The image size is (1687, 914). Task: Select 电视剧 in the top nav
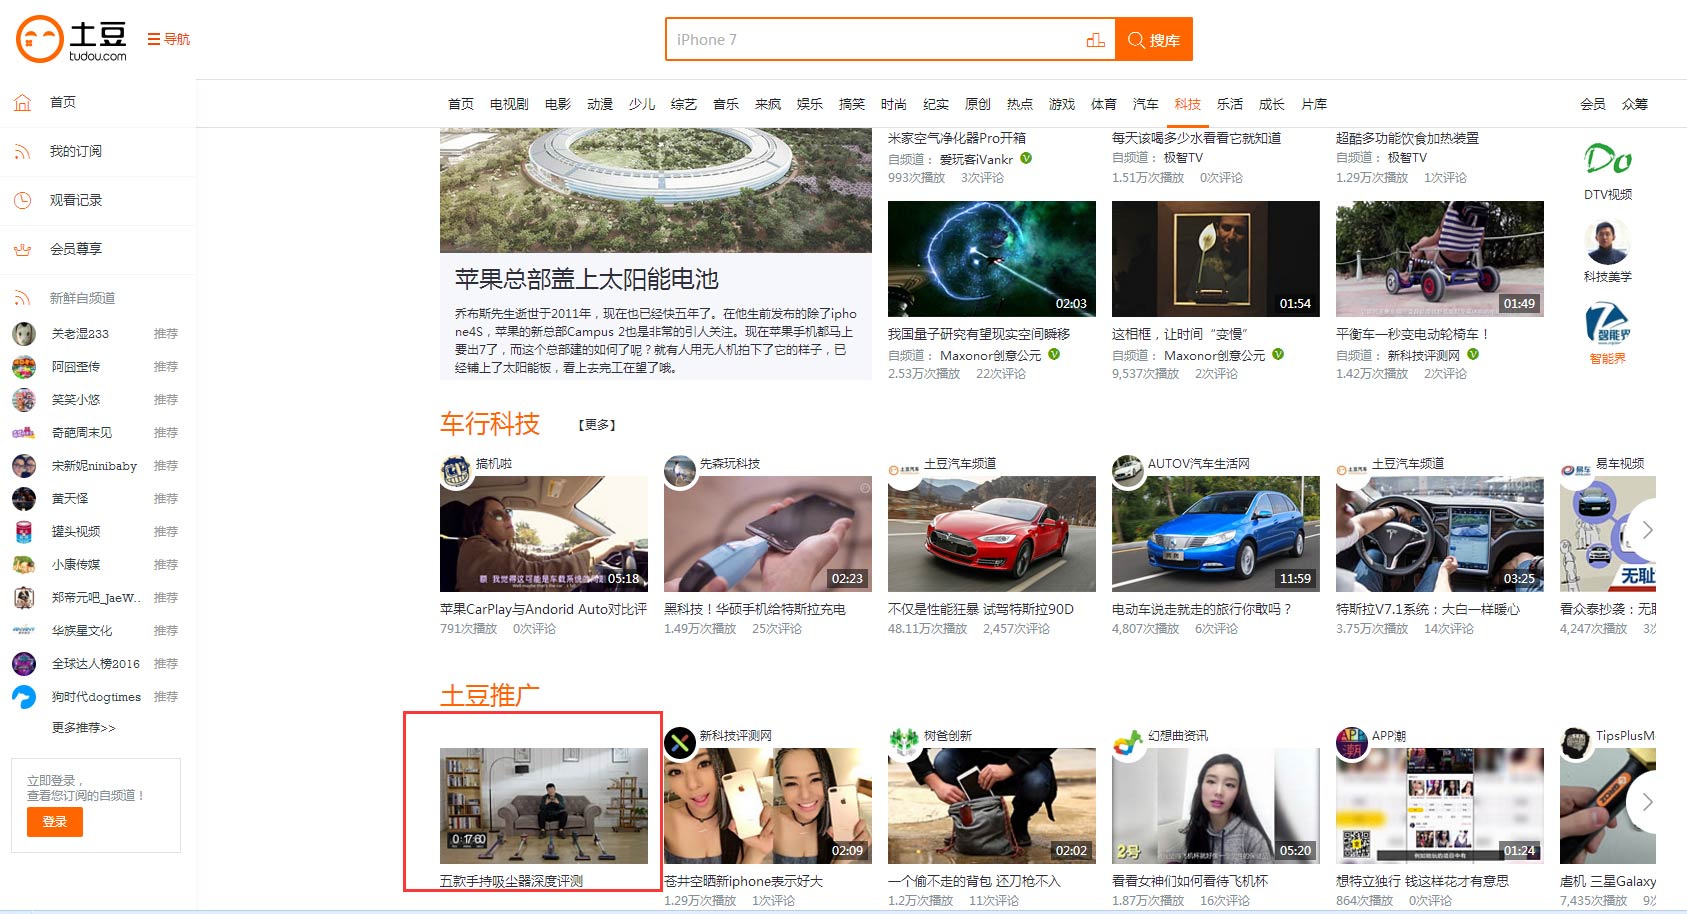click(509, 104)
